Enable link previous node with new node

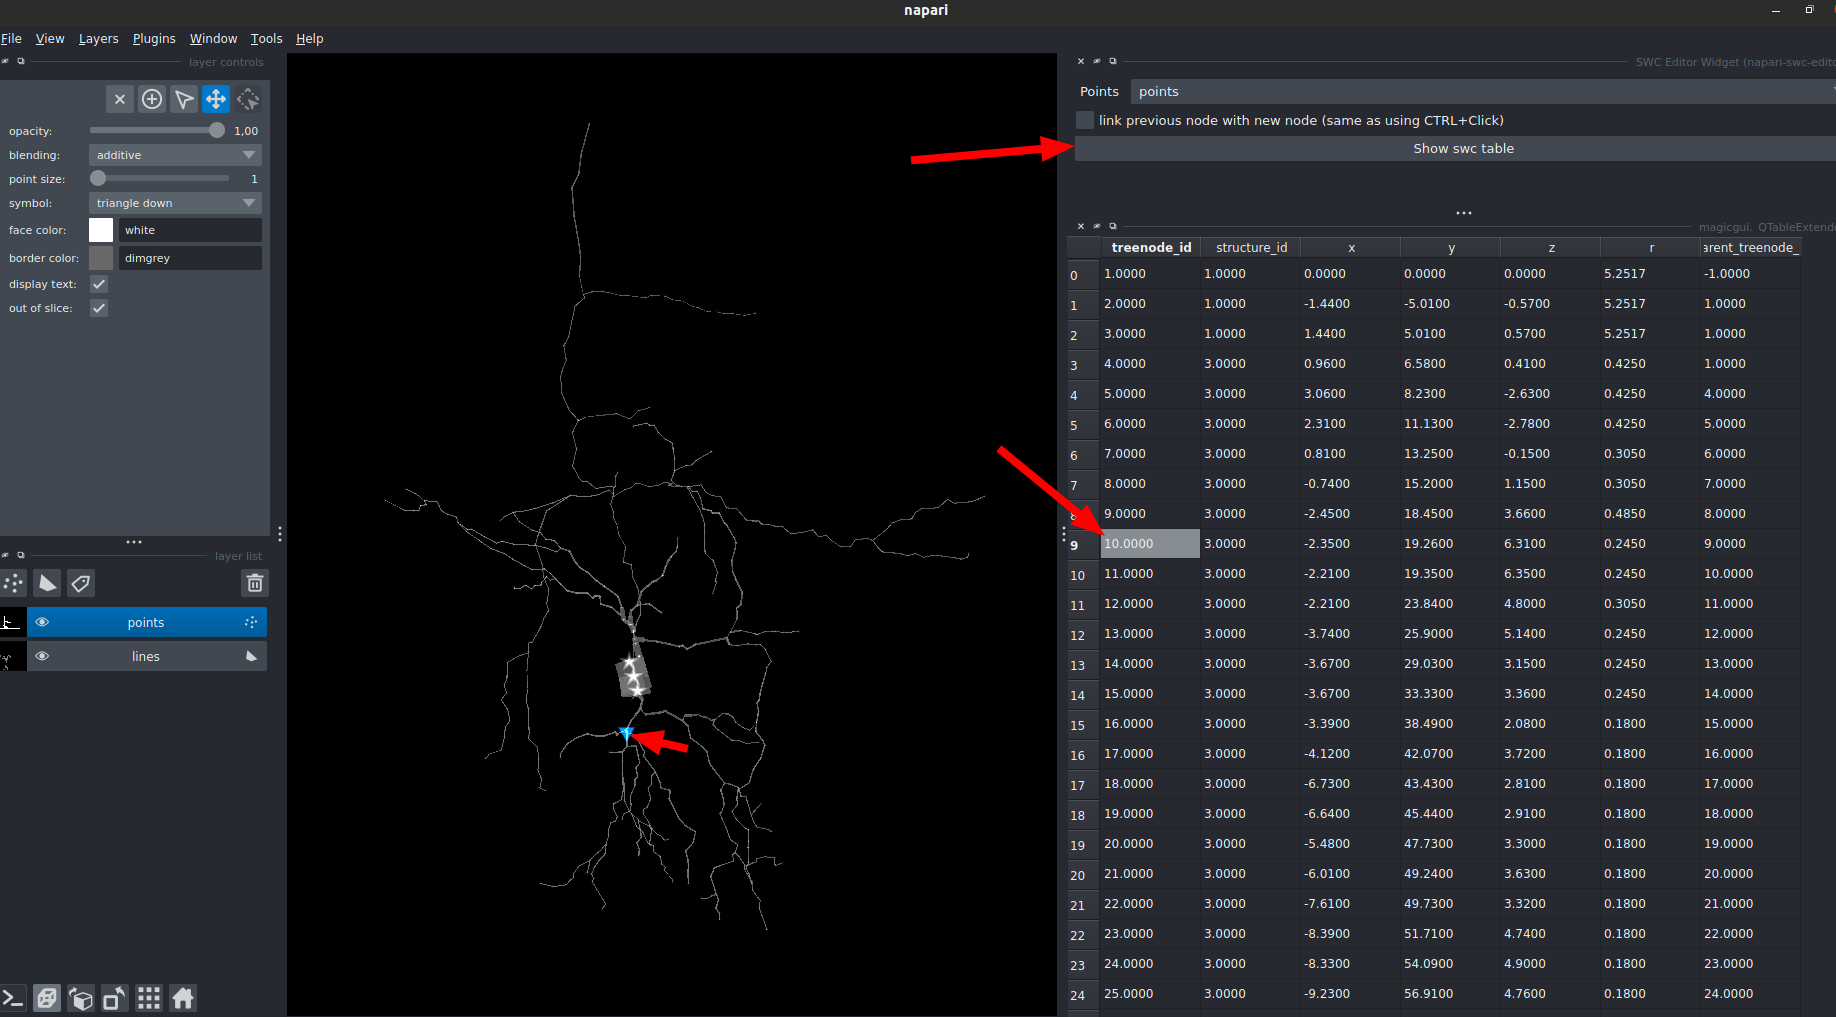pos(1085,120)
